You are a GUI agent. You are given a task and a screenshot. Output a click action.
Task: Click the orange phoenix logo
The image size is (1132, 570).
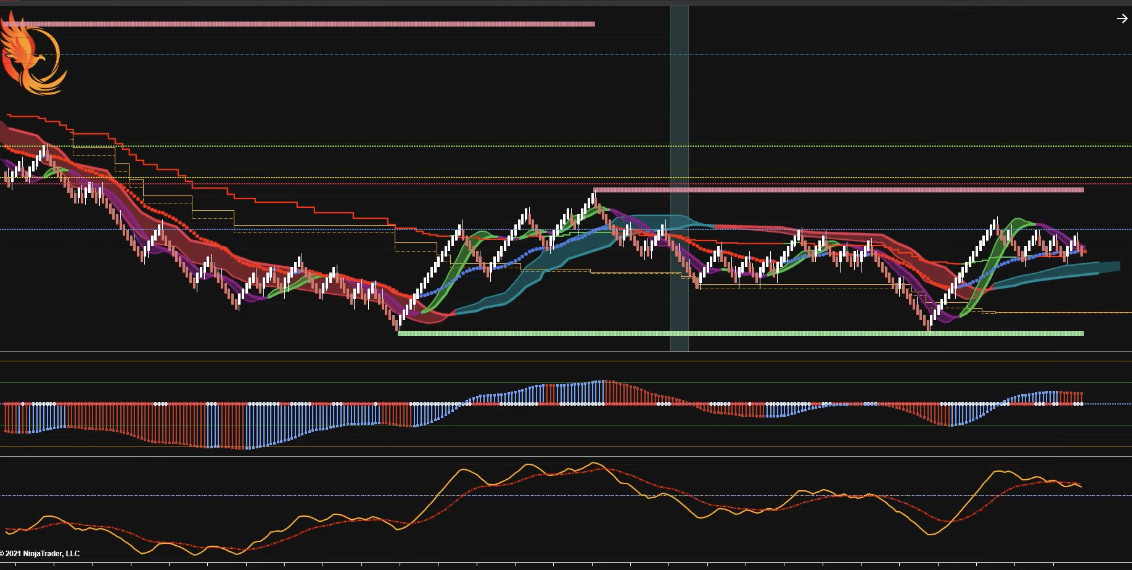[x=32, y=58]
